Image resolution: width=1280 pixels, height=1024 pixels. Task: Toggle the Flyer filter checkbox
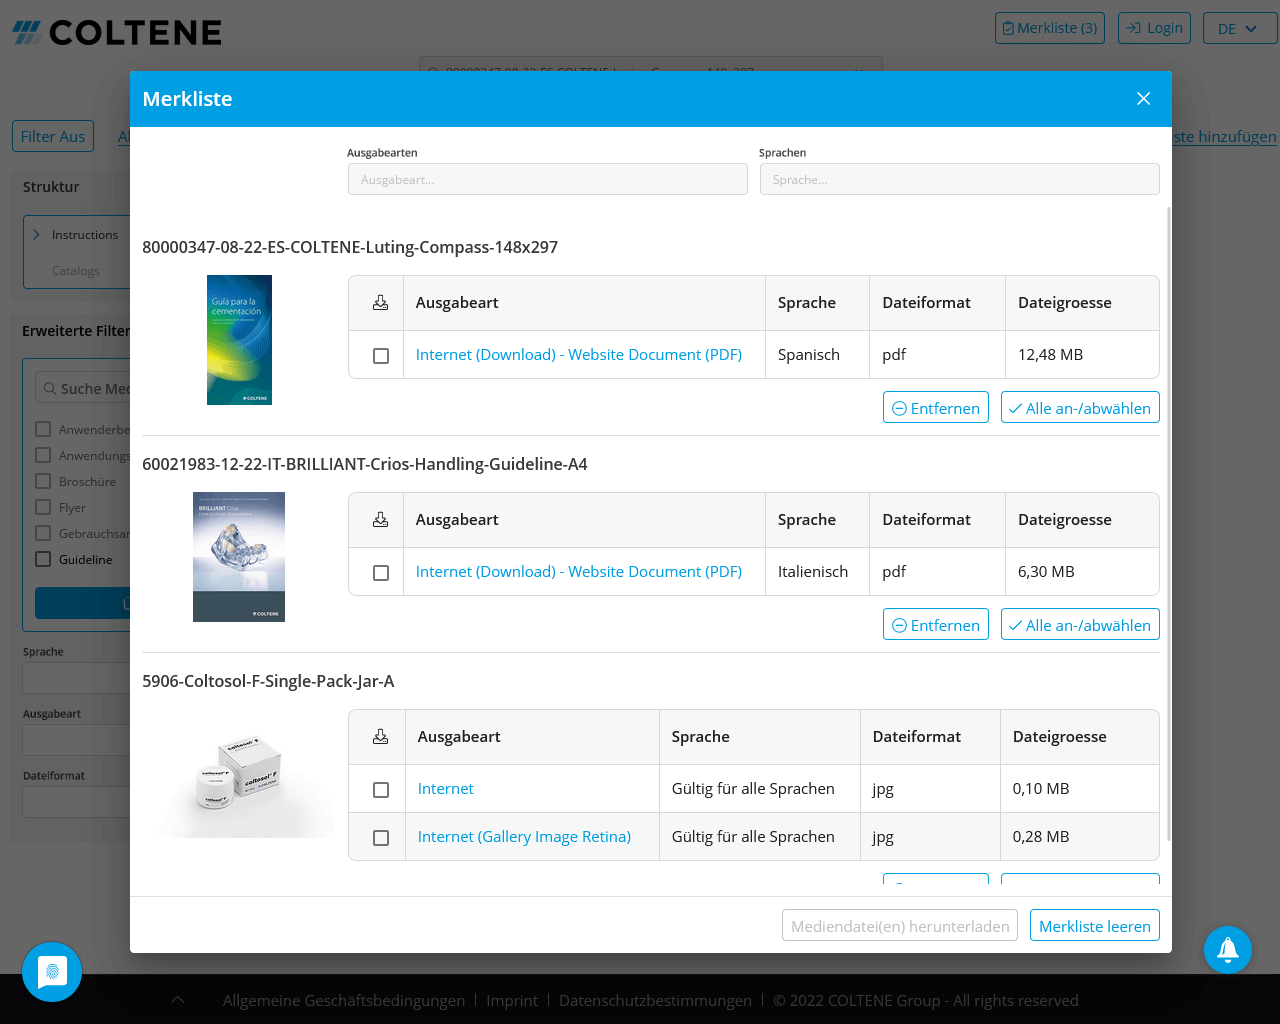coord(43,507)
